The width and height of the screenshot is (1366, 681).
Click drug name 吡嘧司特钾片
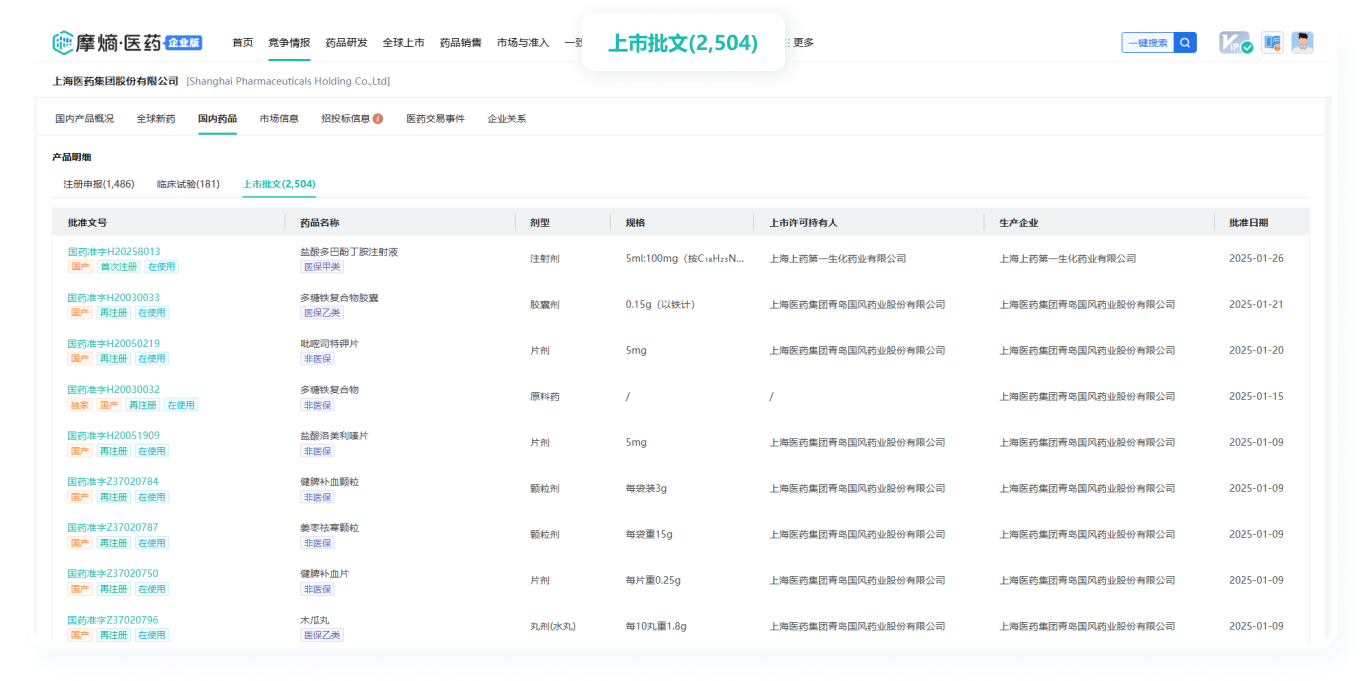tap(329, 344)
